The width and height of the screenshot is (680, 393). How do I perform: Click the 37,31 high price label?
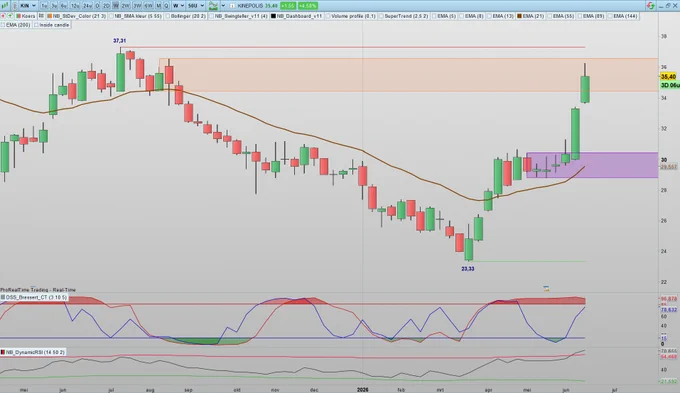click(x=119, y=41)
